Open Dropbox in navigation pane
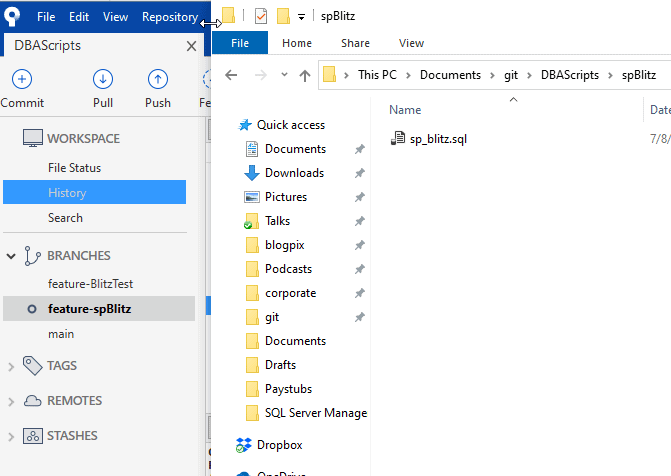 pos(279,445)
